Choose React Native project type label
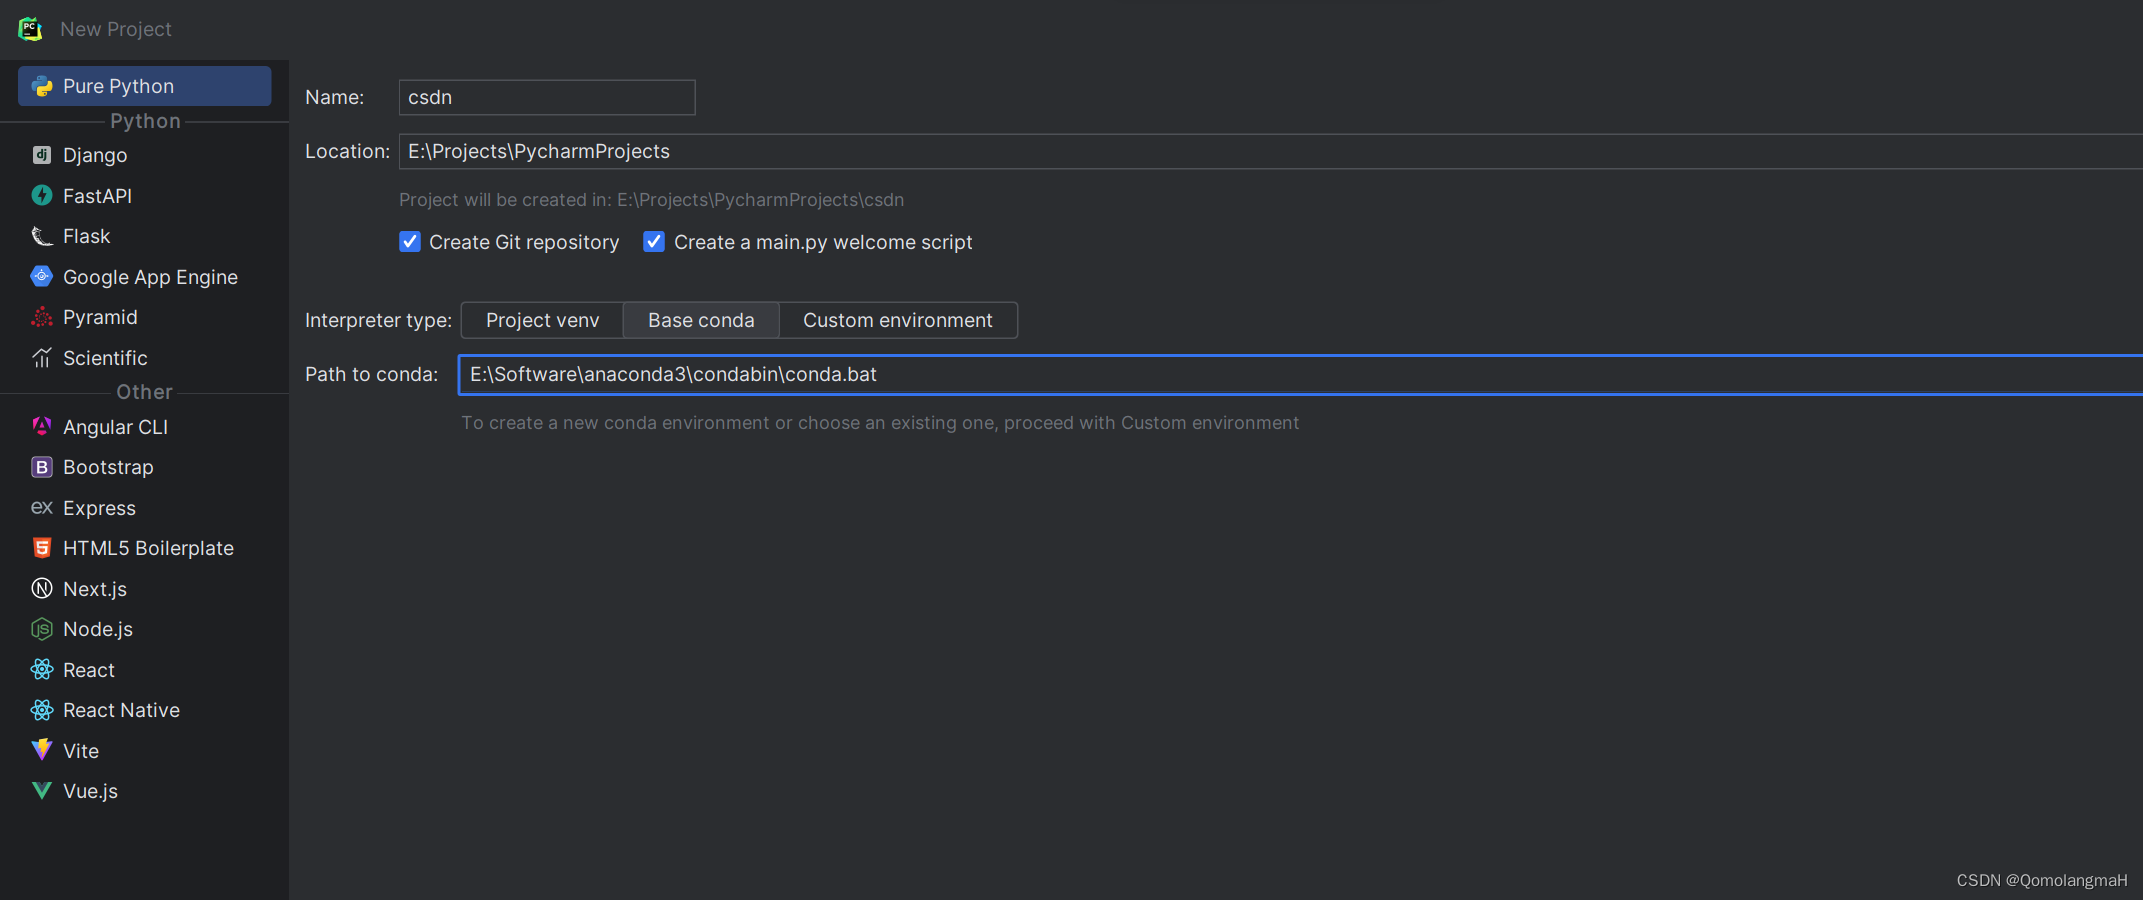 coord(121,710)
